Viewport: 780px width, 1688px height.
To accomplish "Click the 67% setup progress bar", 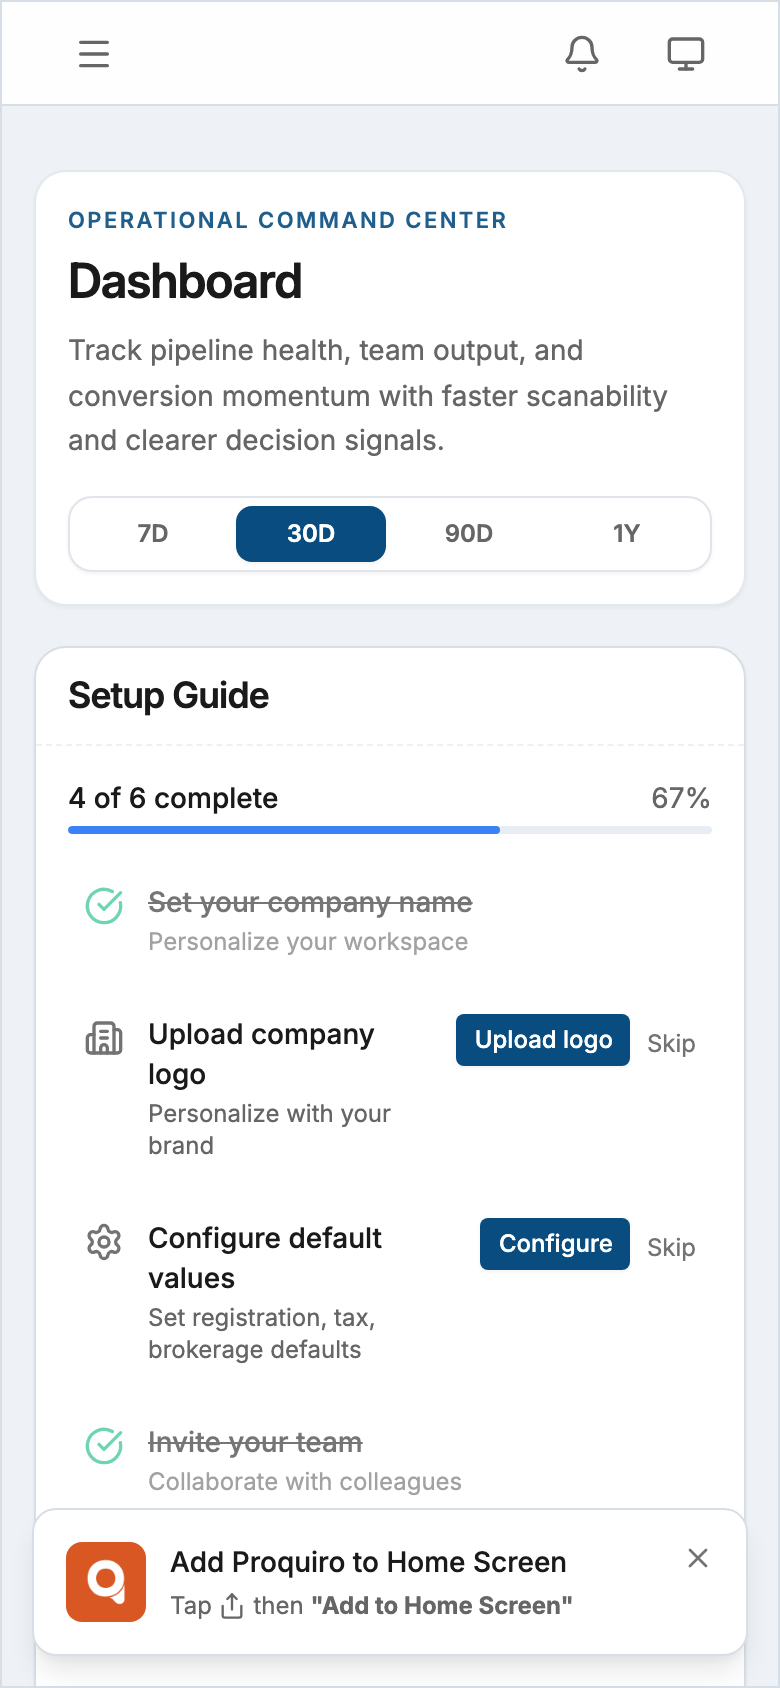I will click(x=389, y=829).
